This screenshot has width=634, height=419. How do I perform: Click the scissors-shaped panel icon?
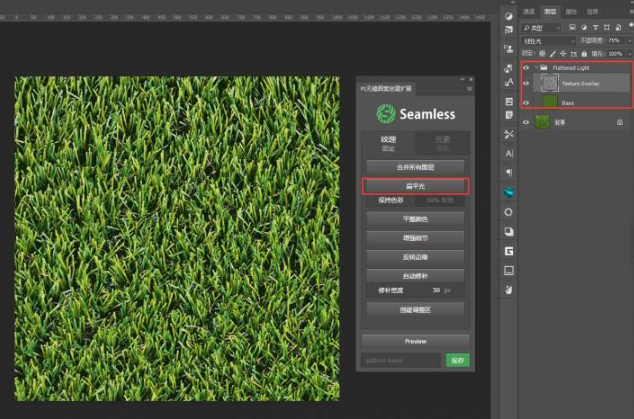[509, 134]
